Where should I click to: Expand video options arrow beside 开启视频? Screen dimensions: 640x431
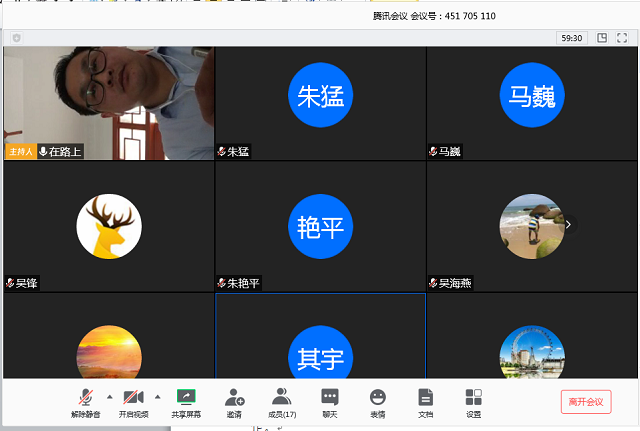pos(157,396)
